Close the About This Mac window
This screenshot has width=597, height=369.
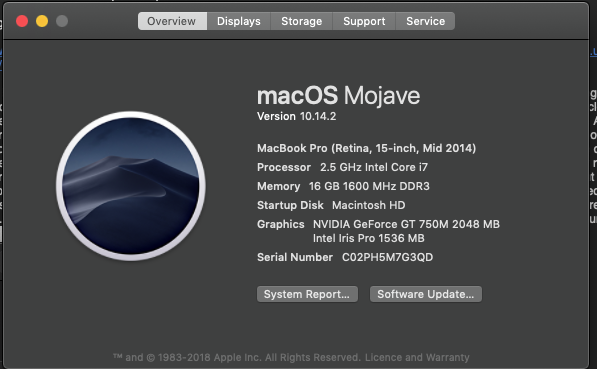pyautogui.click(x=22, y=21)
